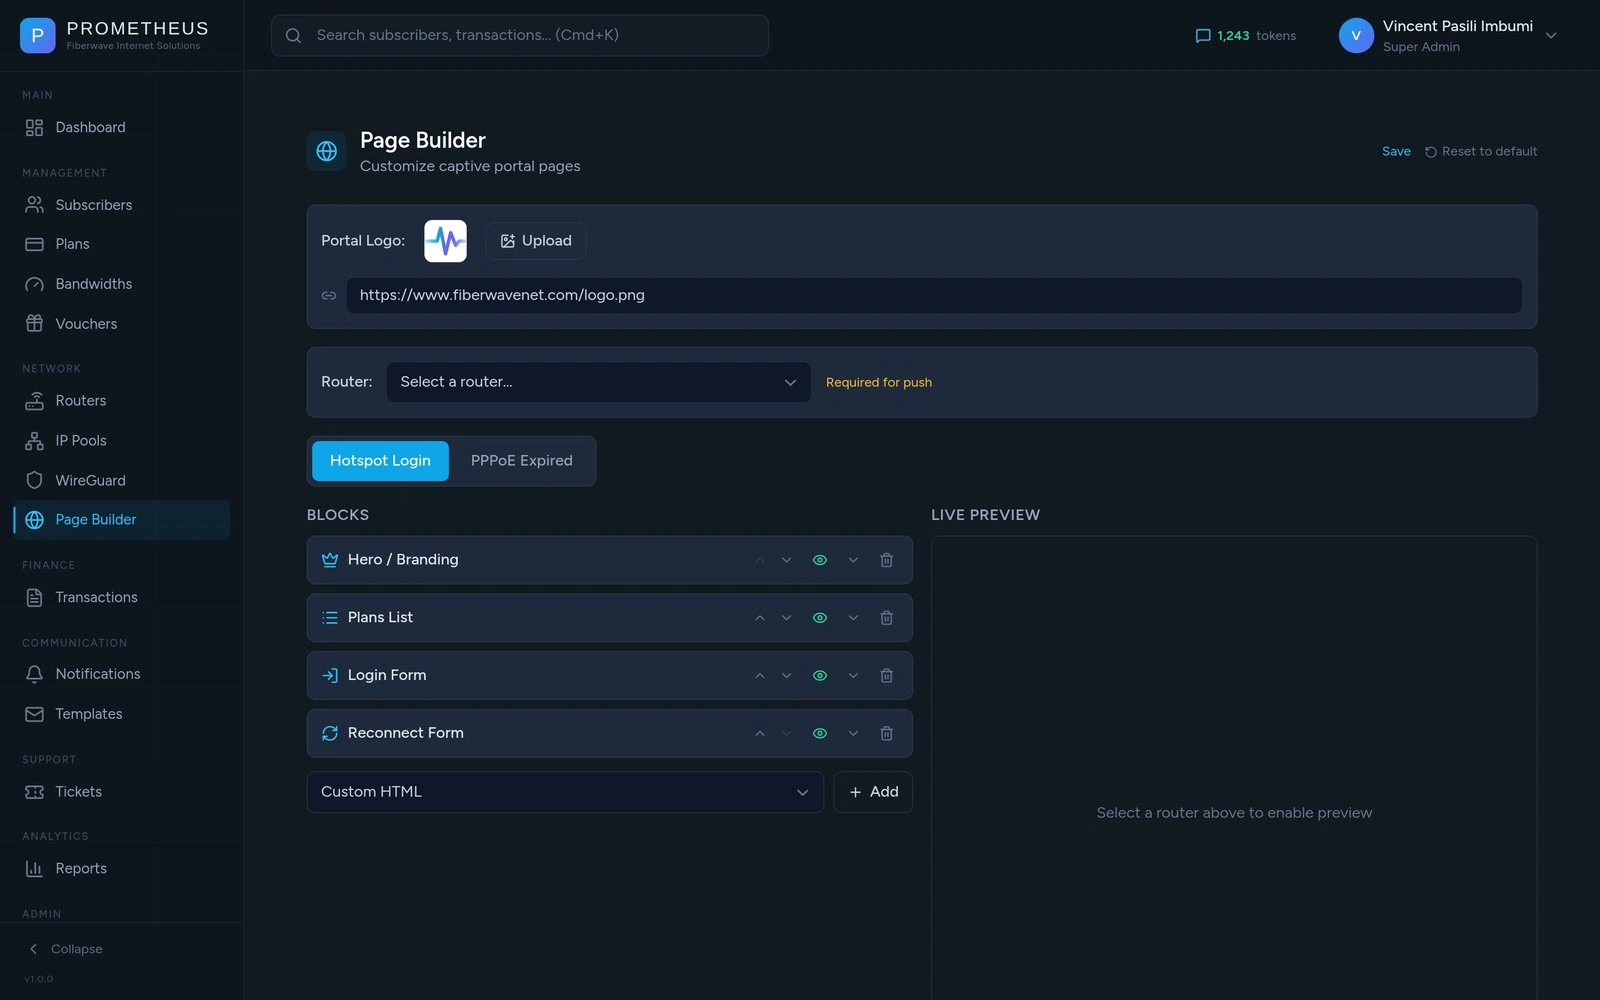
Task: Open Notifications in sidebar
Action: [x=121, y=674]
